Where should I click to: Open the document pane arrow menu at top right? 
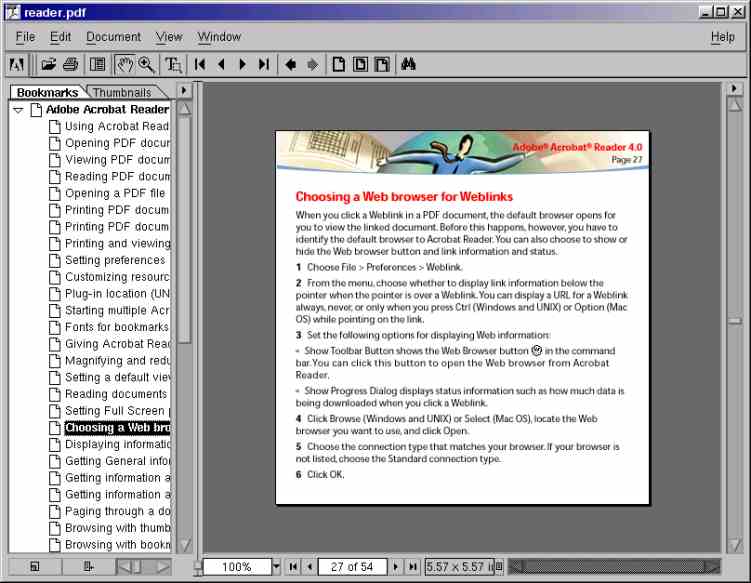point(734,89)
